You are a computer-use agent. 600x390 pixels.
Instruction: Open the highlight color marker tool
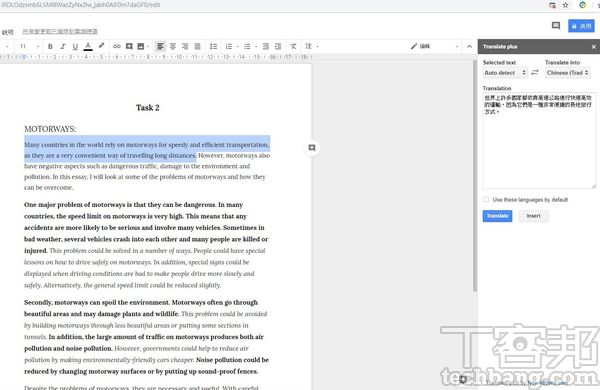click(x=101, y=46)
